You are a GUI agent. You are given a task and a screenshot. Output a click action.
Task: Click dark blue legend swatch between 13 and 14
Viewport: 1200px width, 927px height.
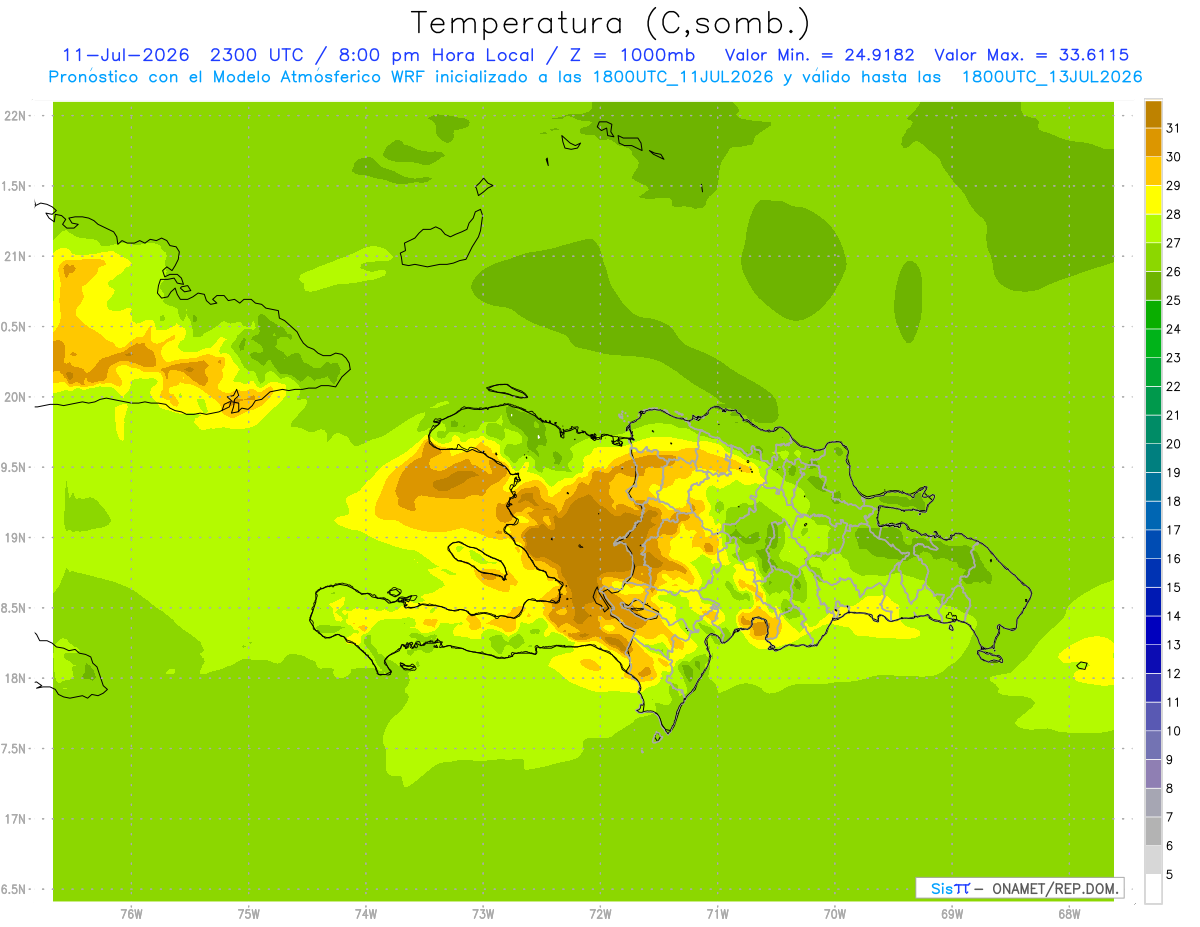tap(1153, 630)
